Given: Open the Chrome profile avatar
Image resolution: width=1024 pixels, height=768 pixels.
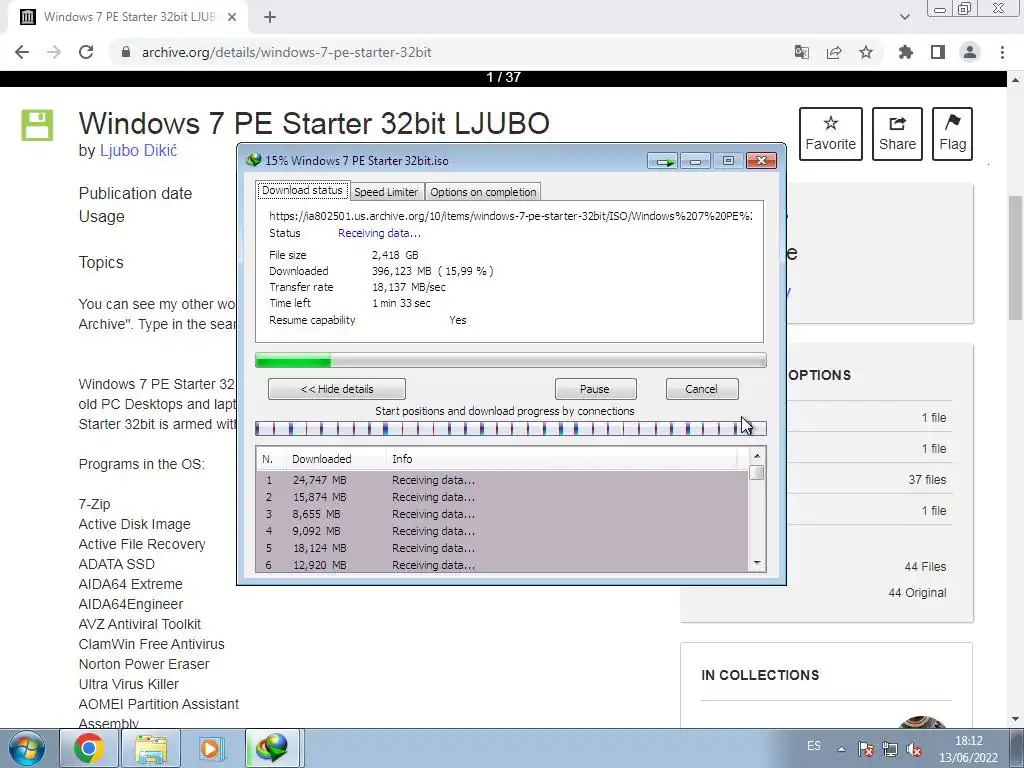Looking at the screenshot, I should point(970,52).
